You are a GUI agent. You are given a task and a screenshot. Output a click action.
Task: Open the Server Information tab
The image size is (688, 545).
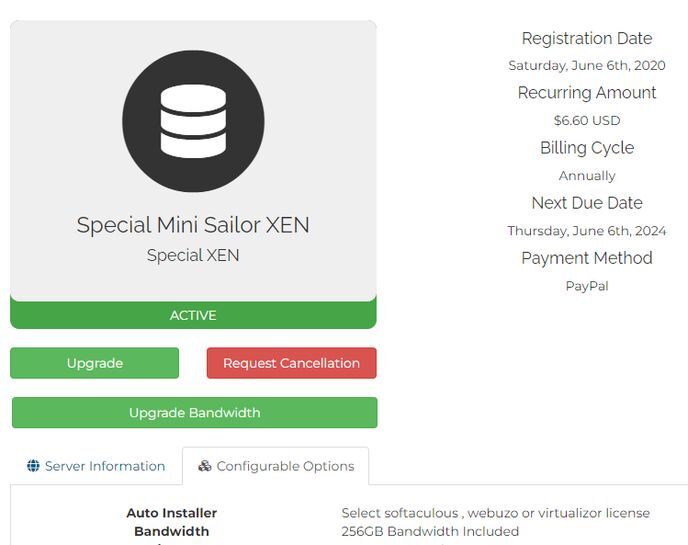coord(96,466)
